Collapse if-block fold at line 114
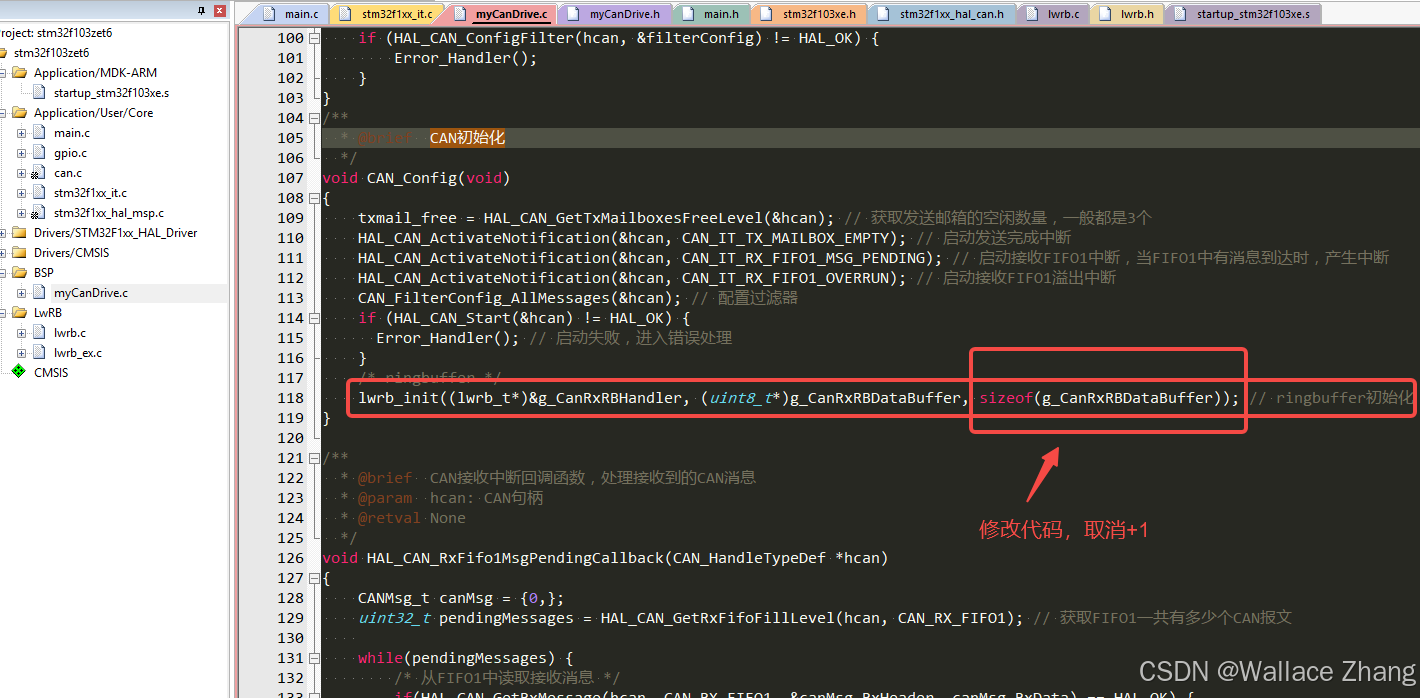This screenshot has height=698, width=1420. click(315, 318)
